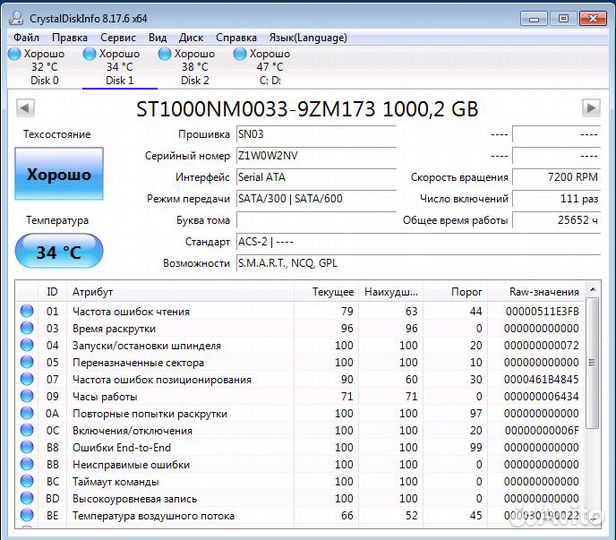Click the status icon for attribute 0A

tap(27, 413)
